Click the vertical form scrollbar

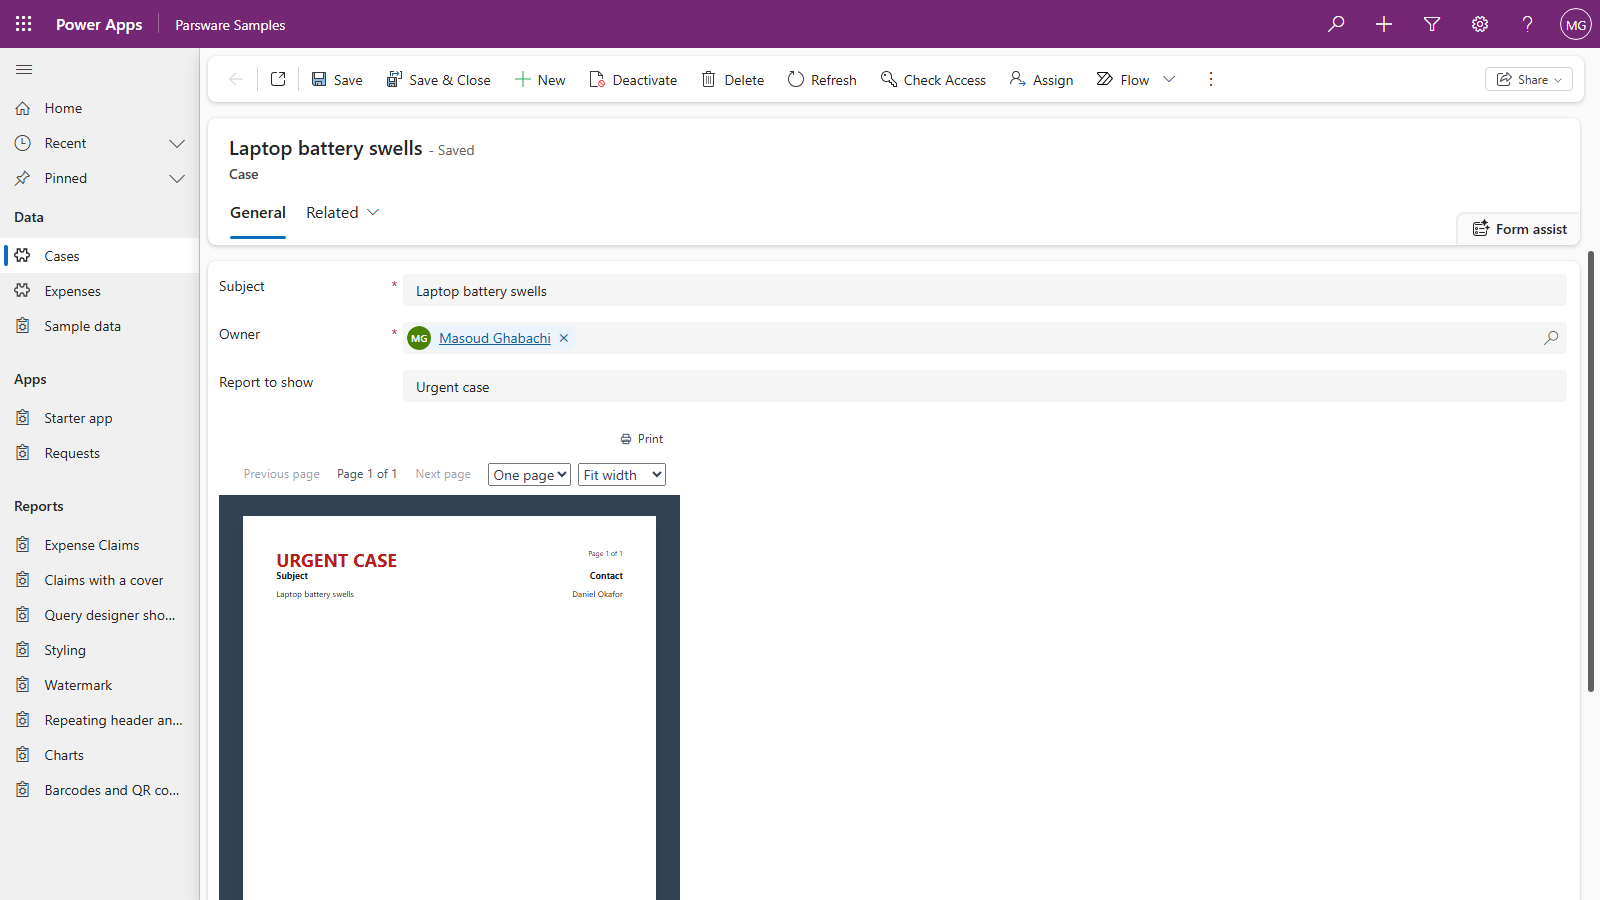[1590, 471]
